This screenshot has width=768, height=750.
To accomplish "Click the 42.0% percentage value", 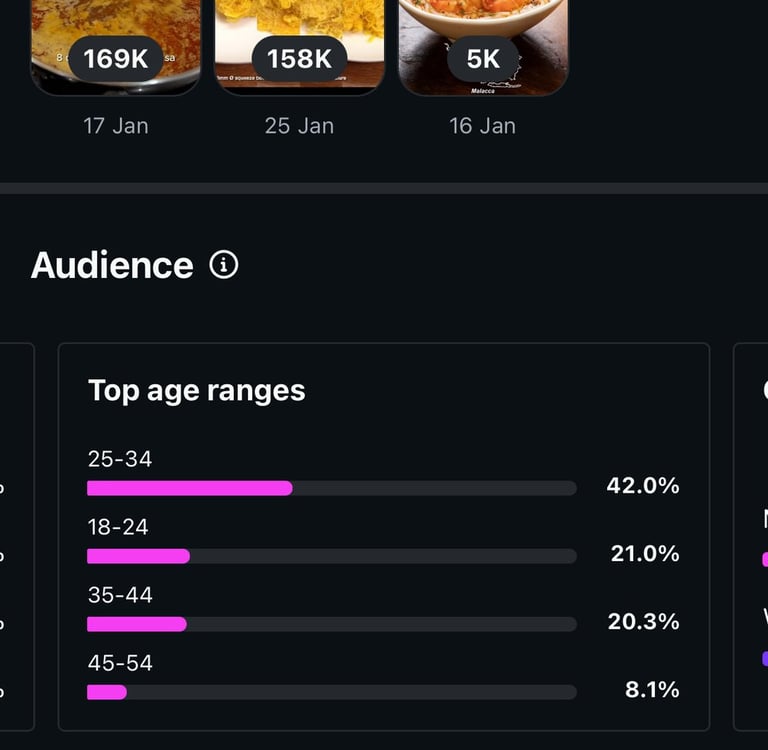I will coord(643,486).
